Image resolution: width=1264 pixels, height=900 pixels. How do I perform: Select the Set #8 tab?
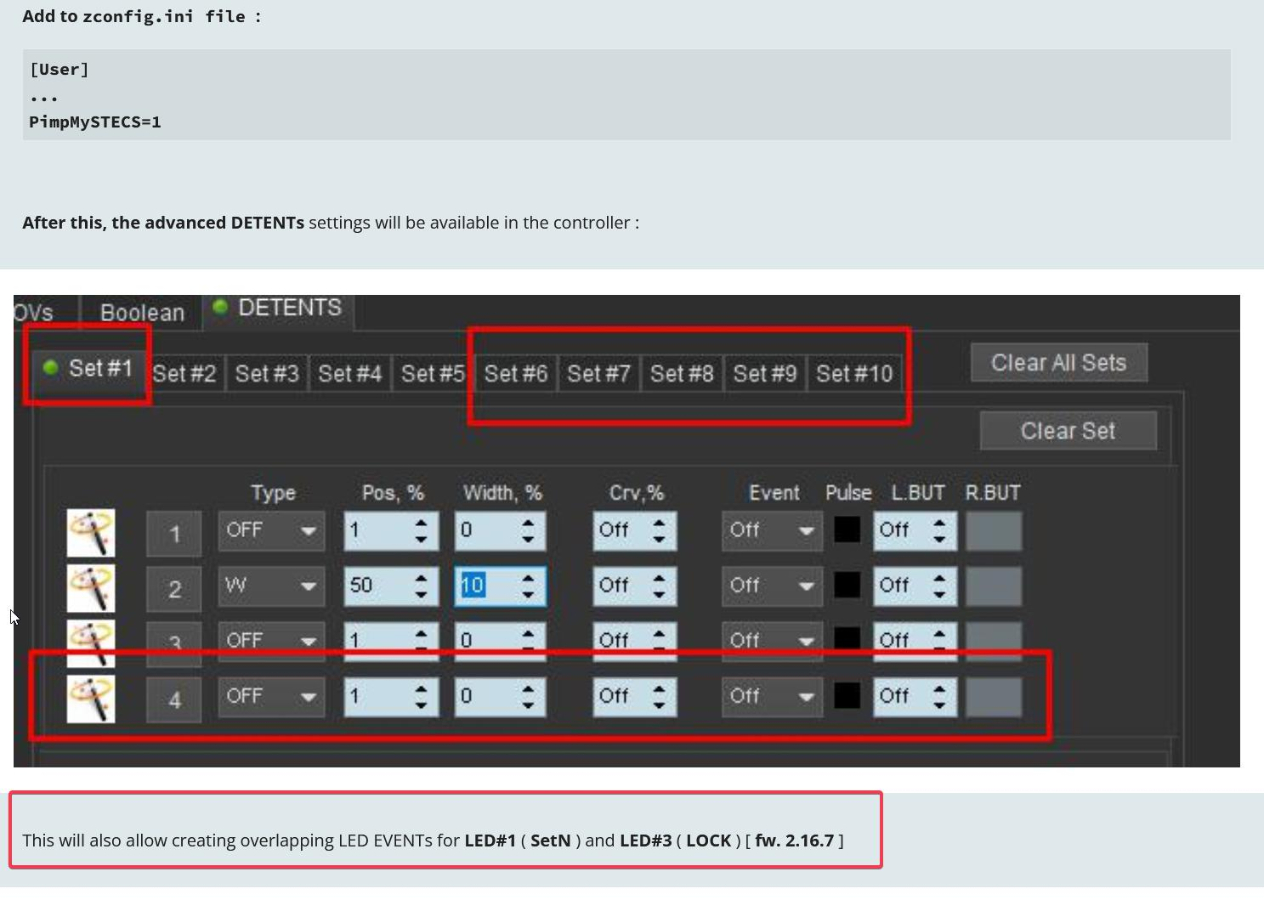point(682,373)
